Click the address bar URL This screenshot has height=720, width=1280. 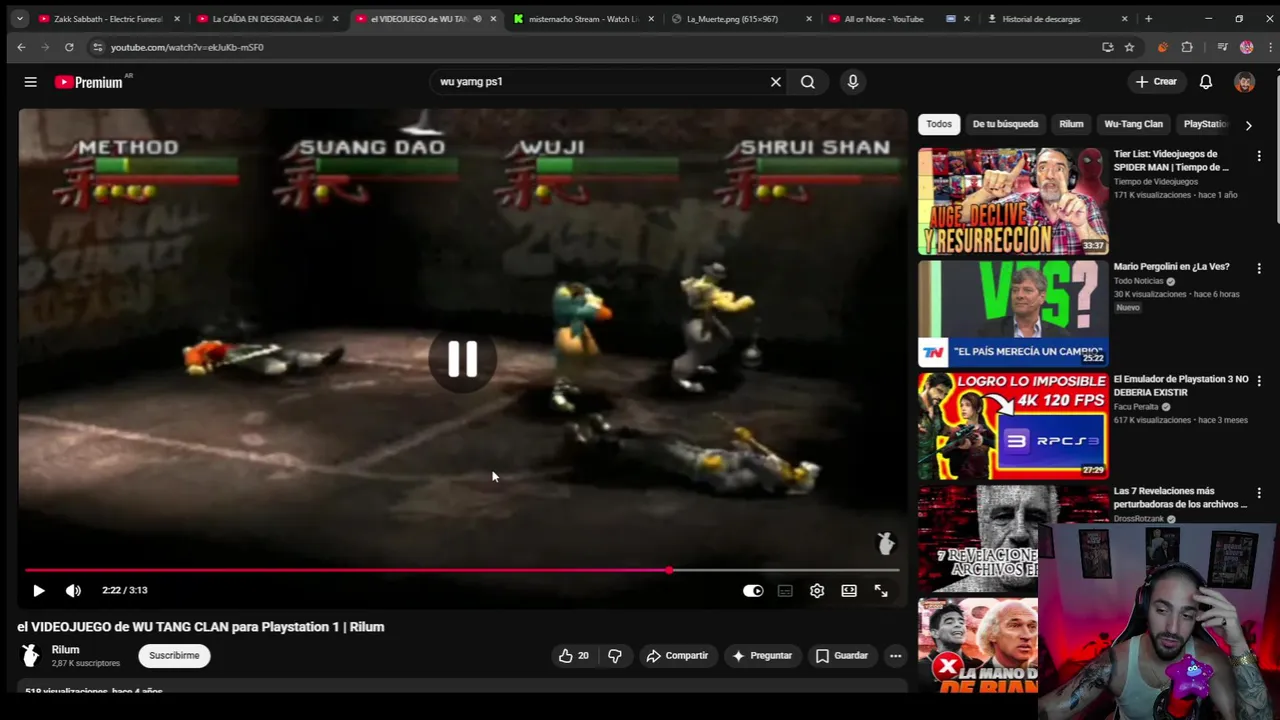[187, 47]
